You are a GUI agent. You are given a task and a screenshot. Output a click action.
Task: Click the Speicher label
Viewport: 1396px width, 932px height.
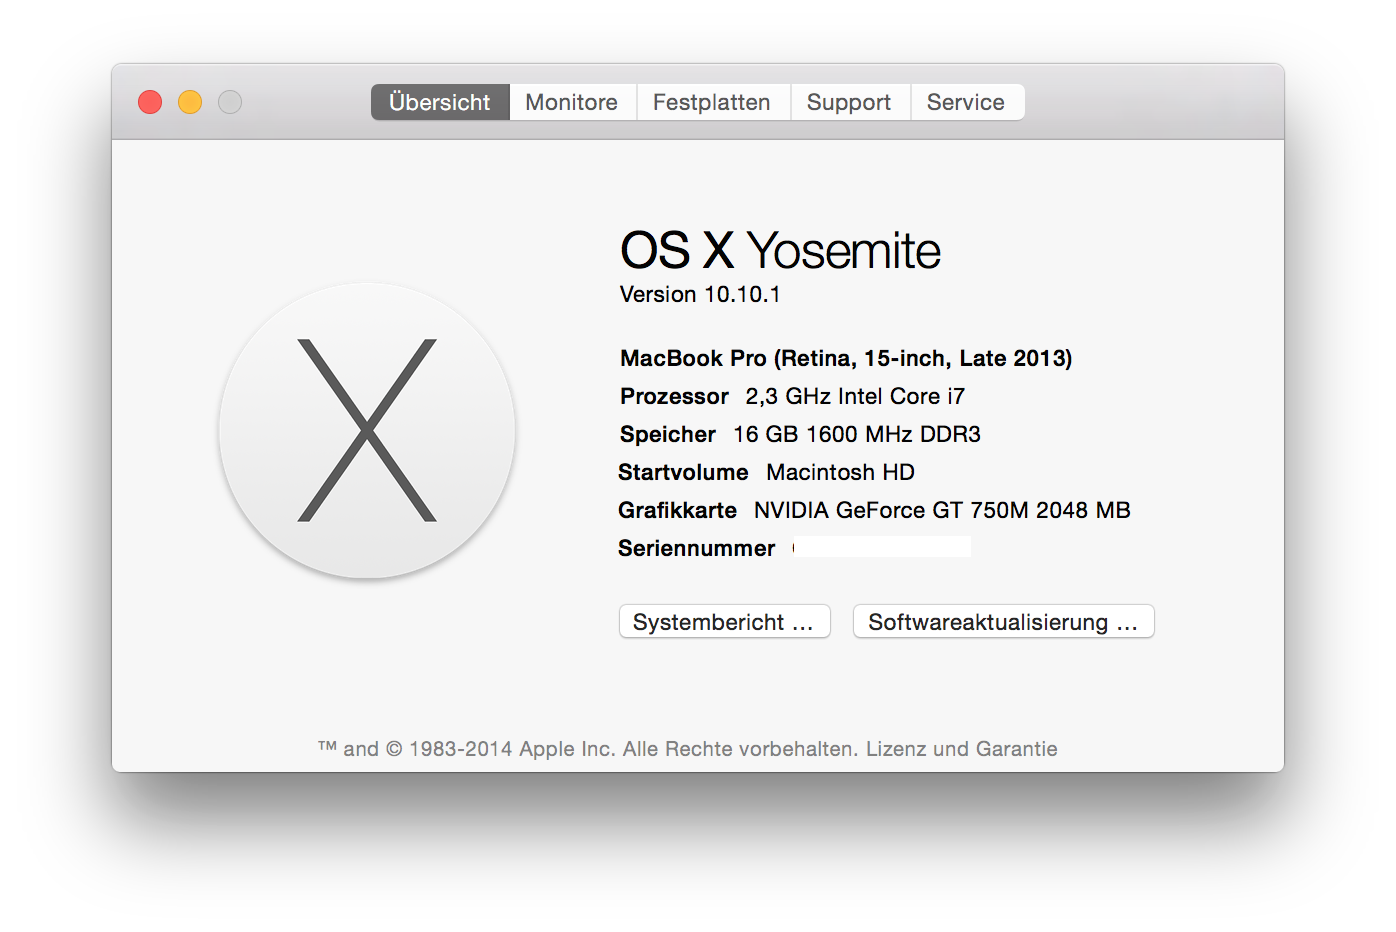[x=668, y=434]
